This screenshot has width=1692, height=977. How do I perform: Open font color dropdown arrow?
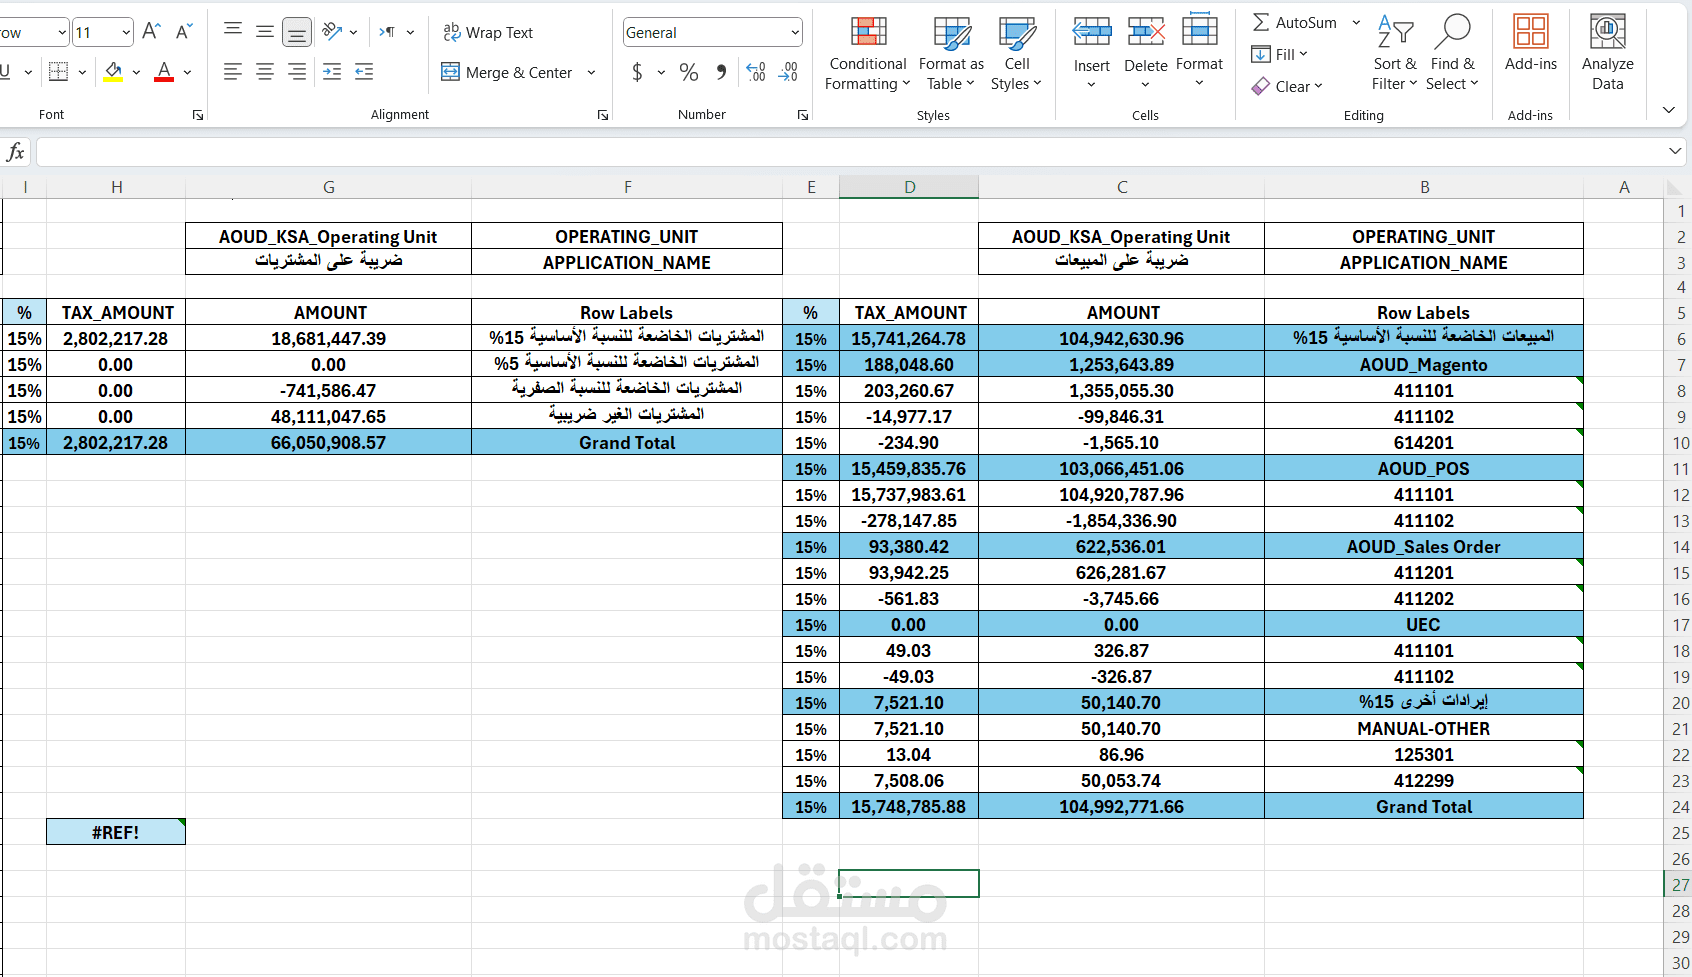click(x=187, y=72)
